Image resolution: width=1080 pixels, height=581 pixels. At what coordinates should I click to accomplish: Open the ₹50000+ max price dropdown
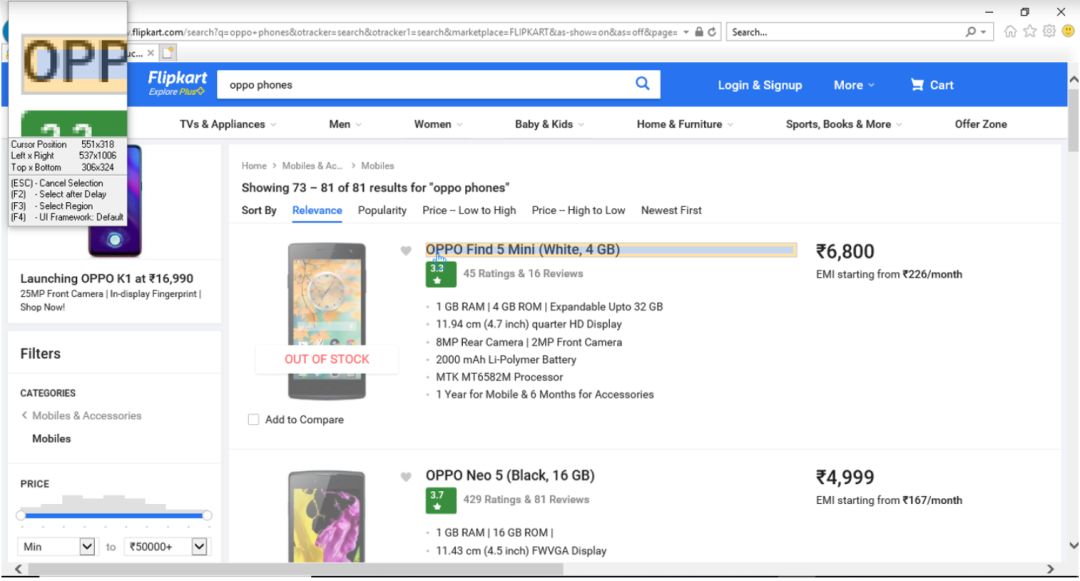(x=165, y=546)
